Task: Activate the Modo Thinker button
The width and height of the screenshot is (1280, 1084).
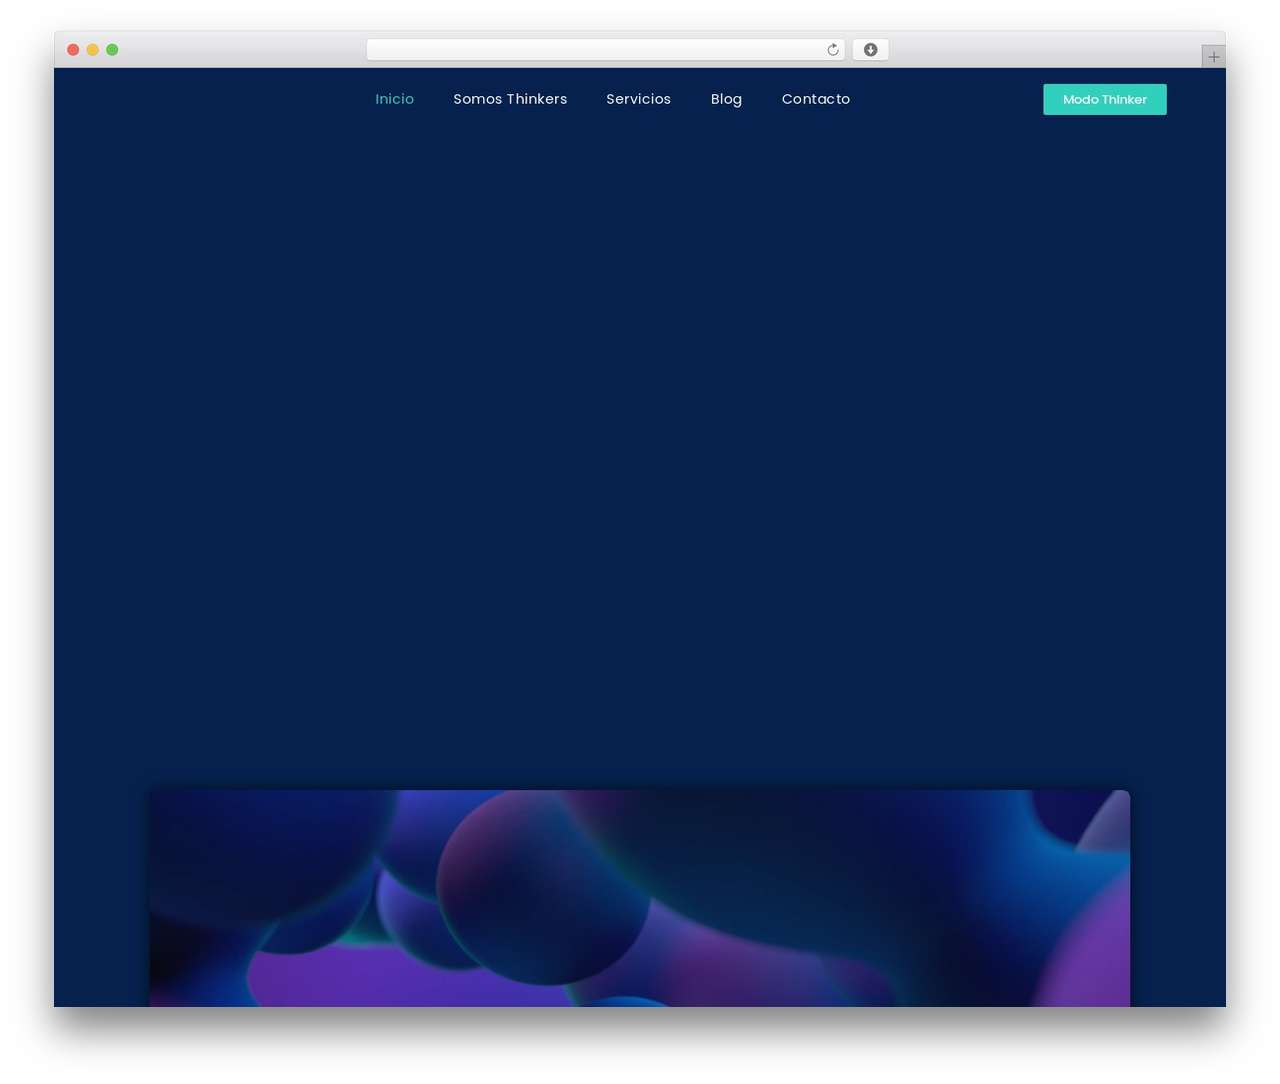Action: [1105, 99]
